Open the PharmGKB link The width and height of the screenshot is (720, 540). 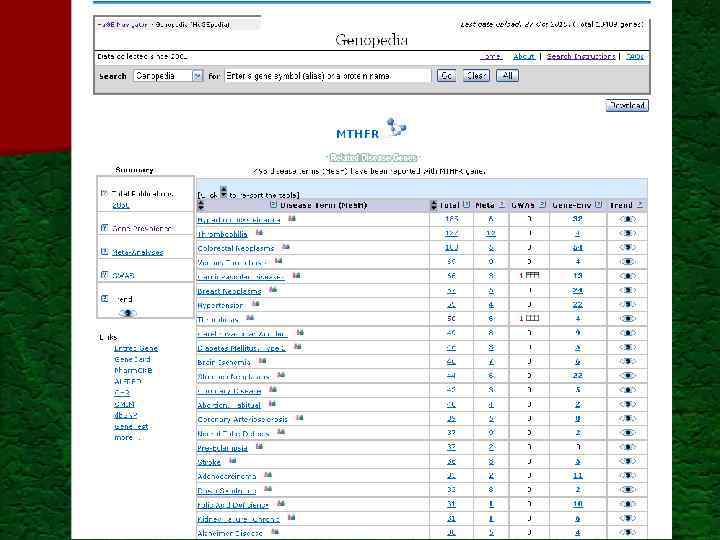(133, 370)
